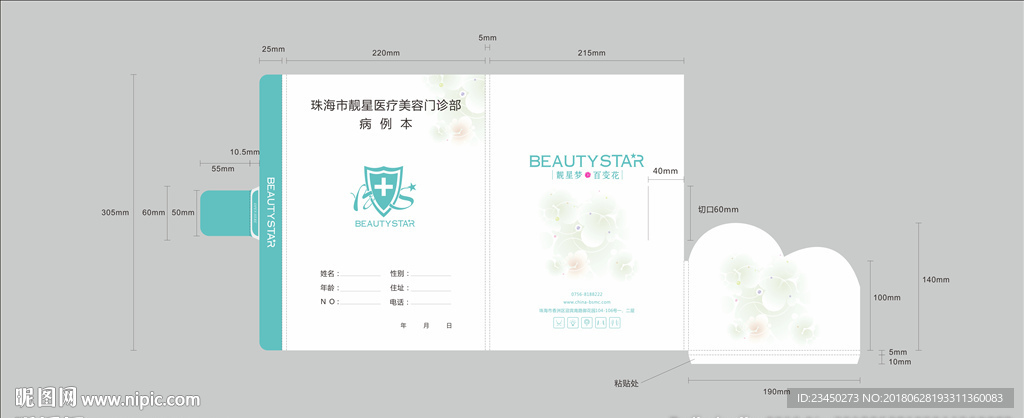Click the 性别 field label
The image size is (1024, 418).
point(400,273)
